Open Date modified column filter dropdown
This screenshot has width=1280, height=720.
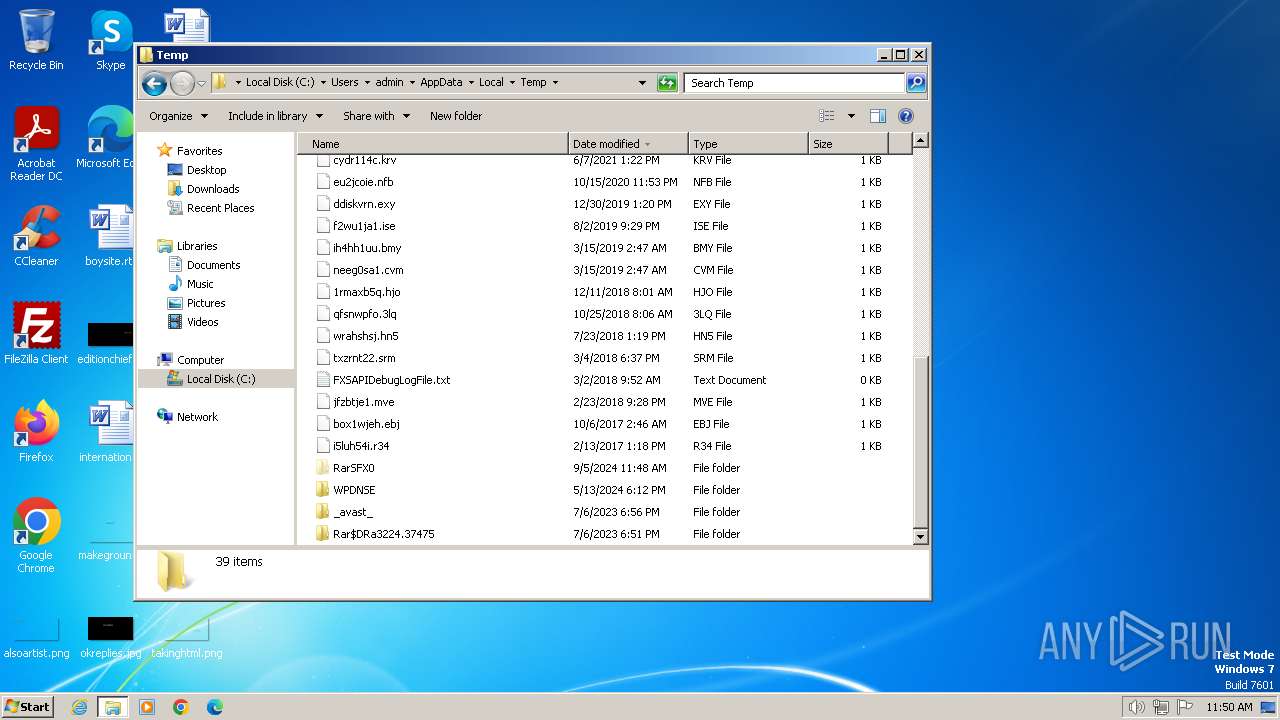648,144
